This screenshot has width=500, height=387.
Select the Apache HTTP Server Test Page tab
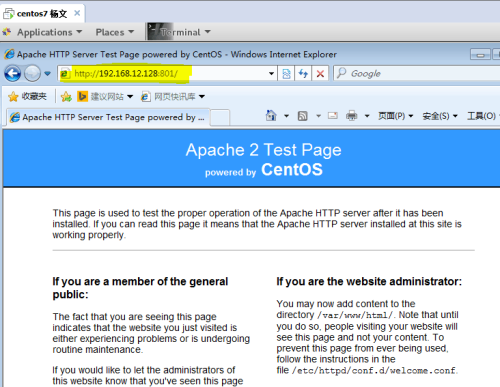(108, 117)
